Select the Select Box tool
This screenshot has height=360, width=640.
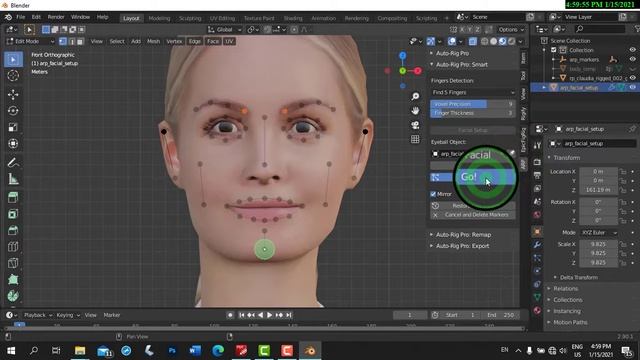pyautogui.click(x=13, y=60)
